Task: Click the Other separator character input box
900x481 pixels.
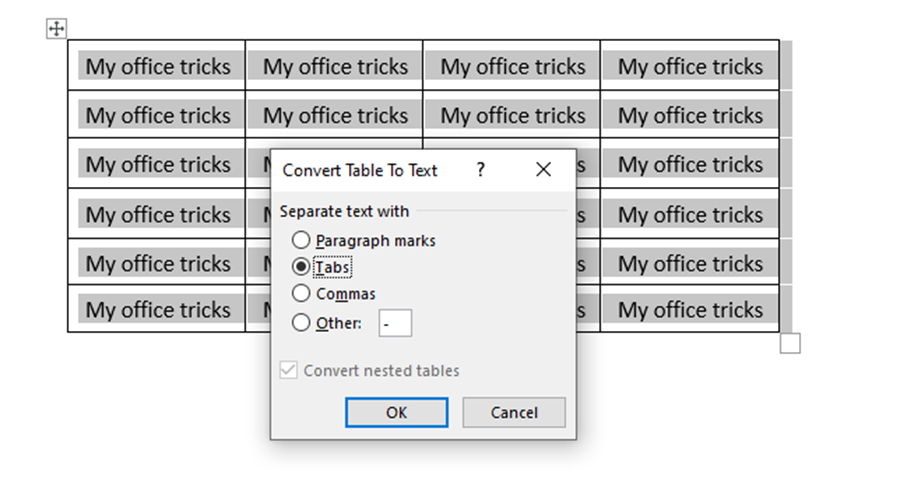Action: coord(395,323)
